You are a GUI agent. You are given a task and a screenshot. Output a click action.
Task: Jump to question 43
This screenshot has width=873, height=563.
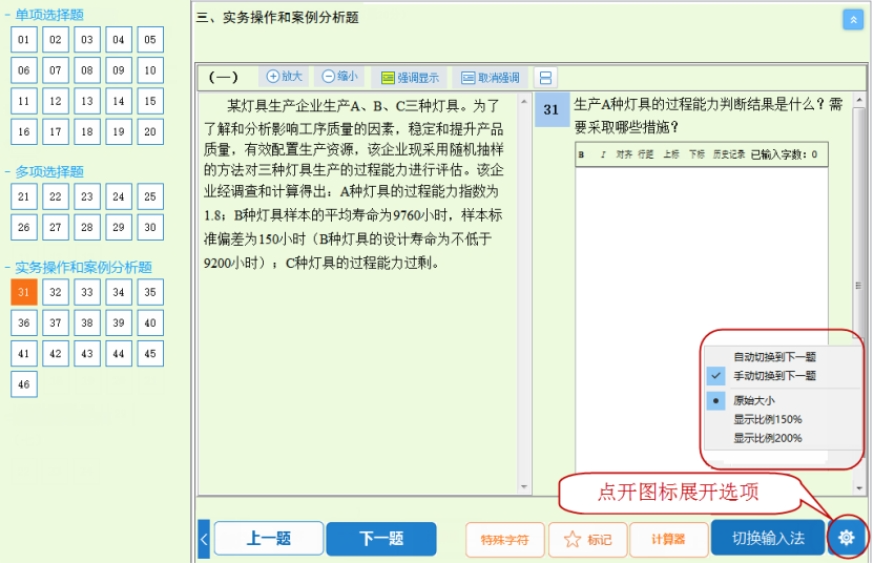coord(87,354)
